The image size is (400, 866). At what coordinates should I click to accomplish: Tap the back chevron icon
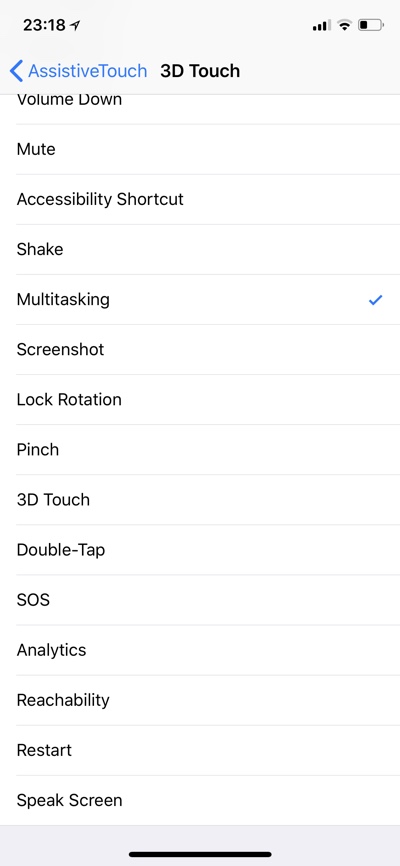tap(17, 71)
